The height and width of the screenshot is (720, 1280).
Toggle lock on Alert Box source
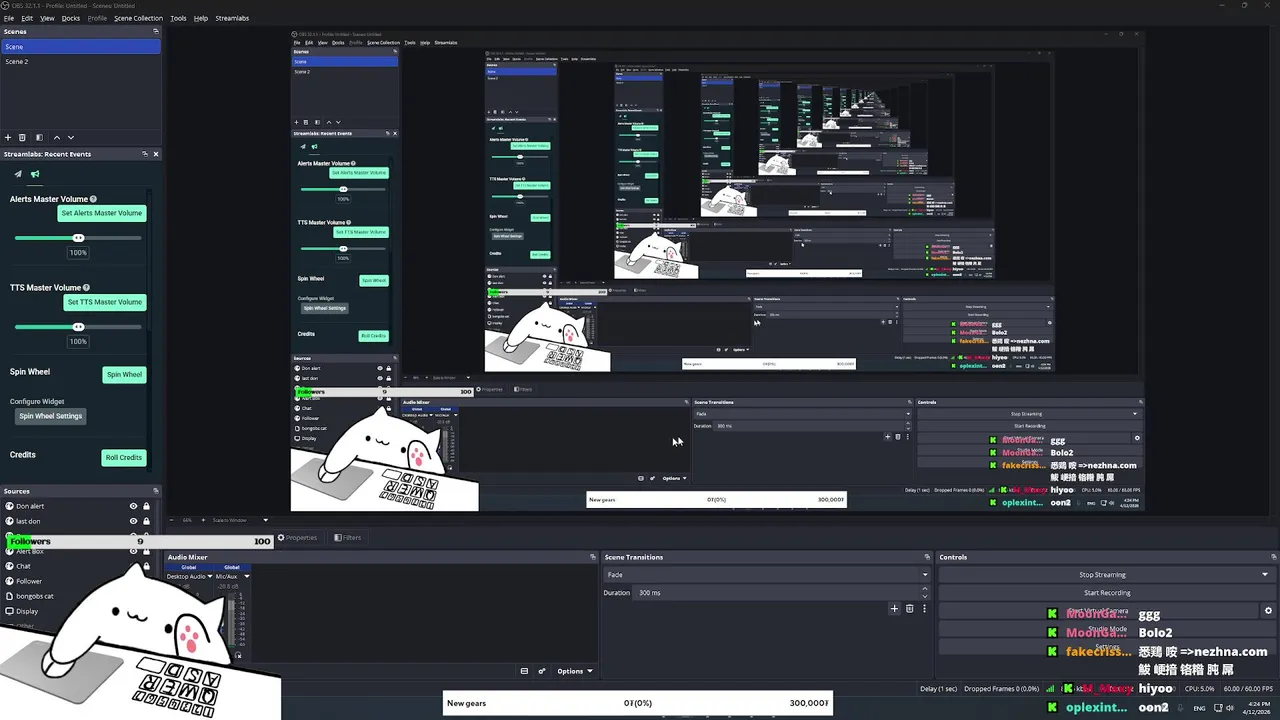coord(146,551)
